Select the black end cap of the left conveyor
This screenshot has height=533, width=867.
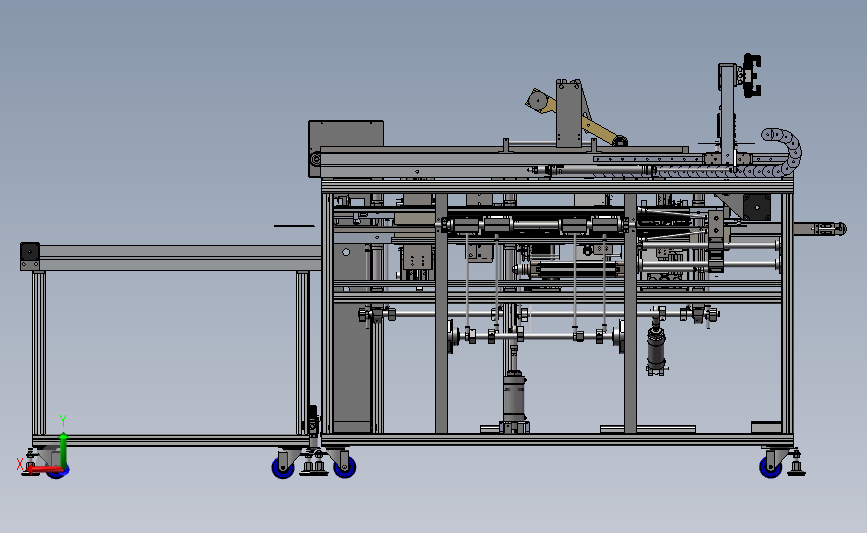pyautogui.click(x=30, y=253)
